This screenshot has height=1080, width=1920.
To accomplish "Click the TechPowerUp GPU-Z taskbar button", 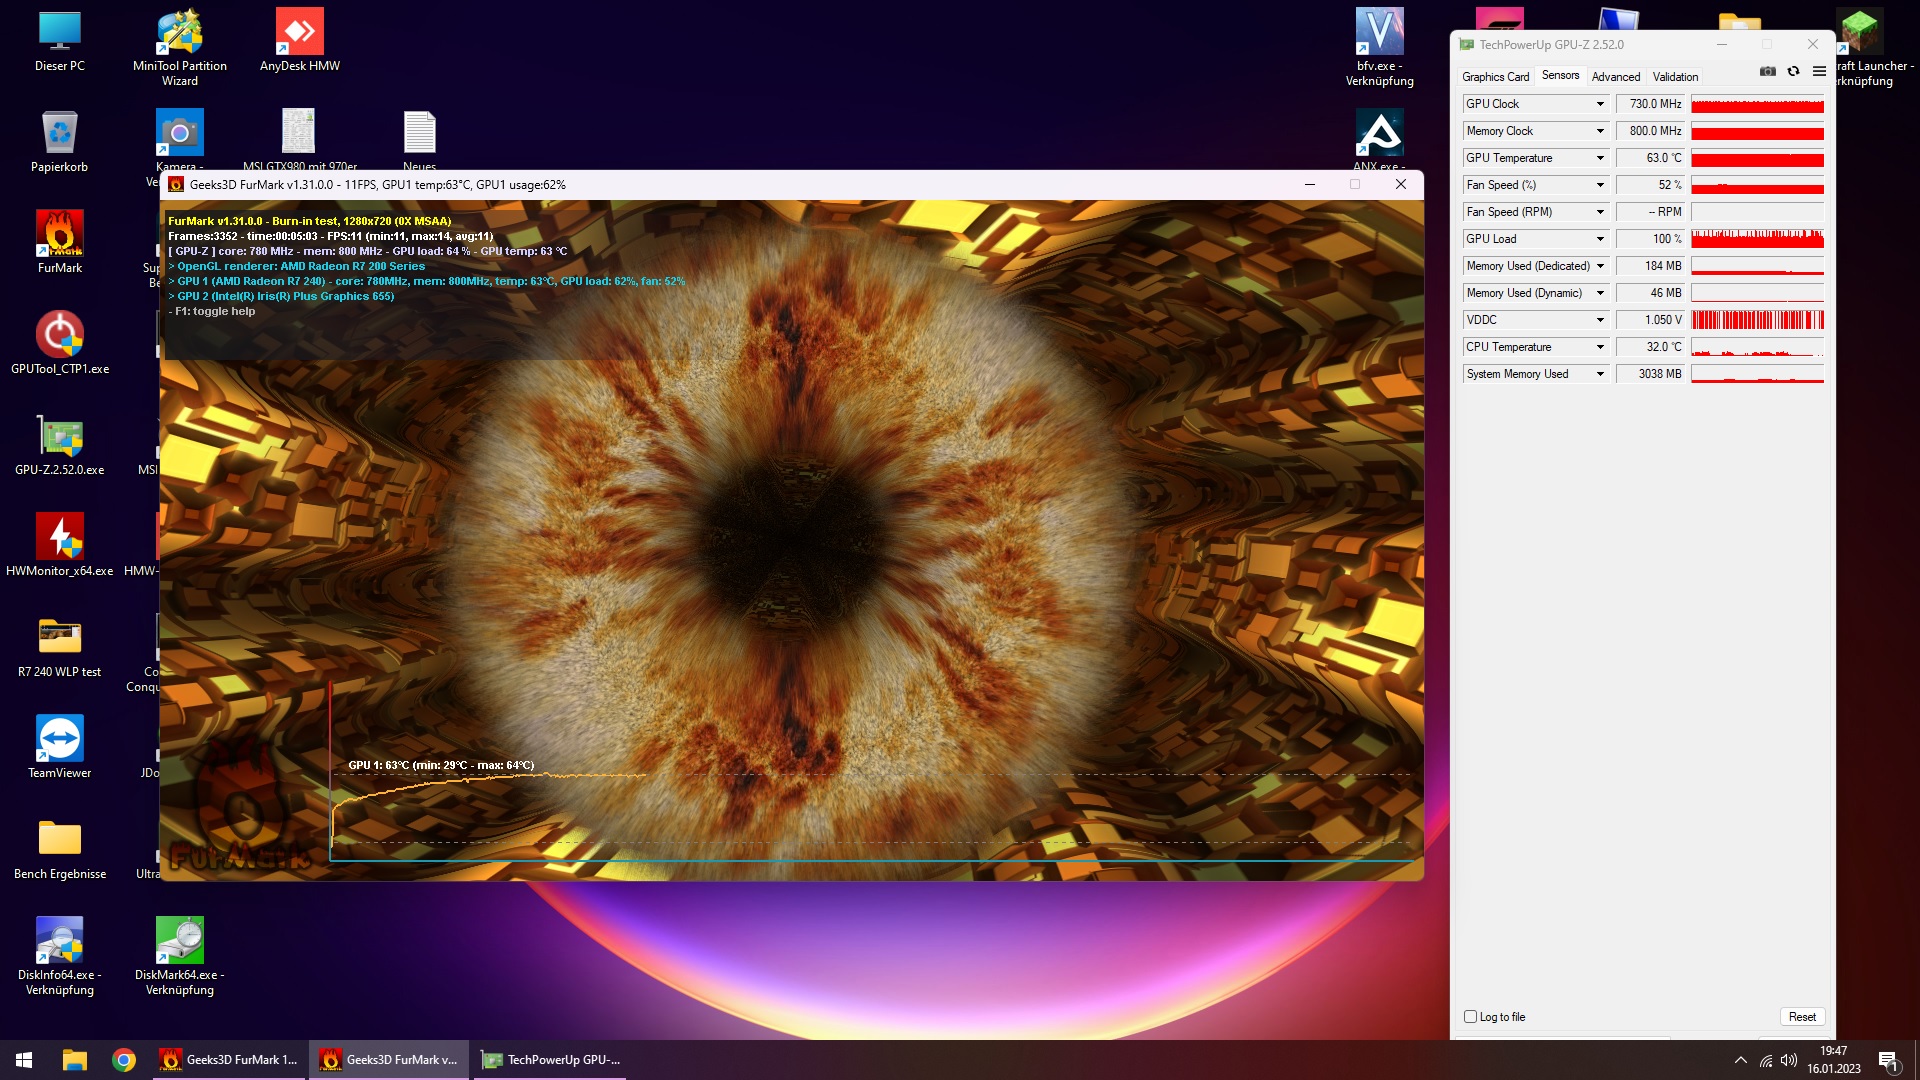I will tap(551, 1060).
